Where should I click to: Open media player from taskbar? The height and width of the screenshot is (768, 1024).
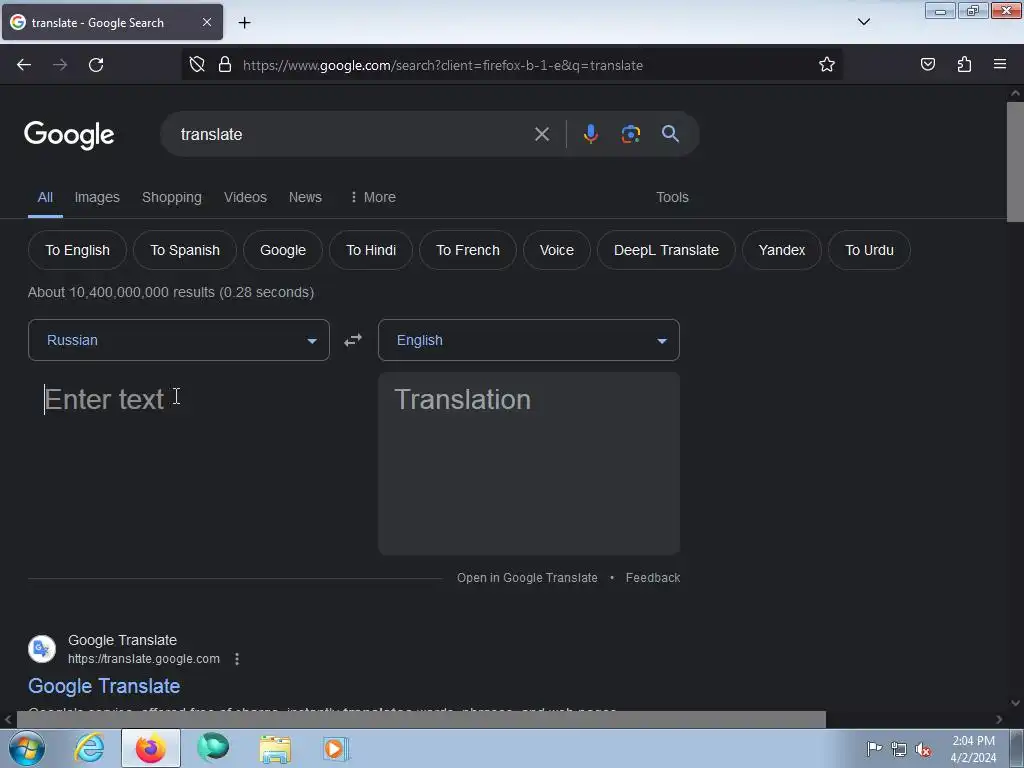[x=336, y=748]
